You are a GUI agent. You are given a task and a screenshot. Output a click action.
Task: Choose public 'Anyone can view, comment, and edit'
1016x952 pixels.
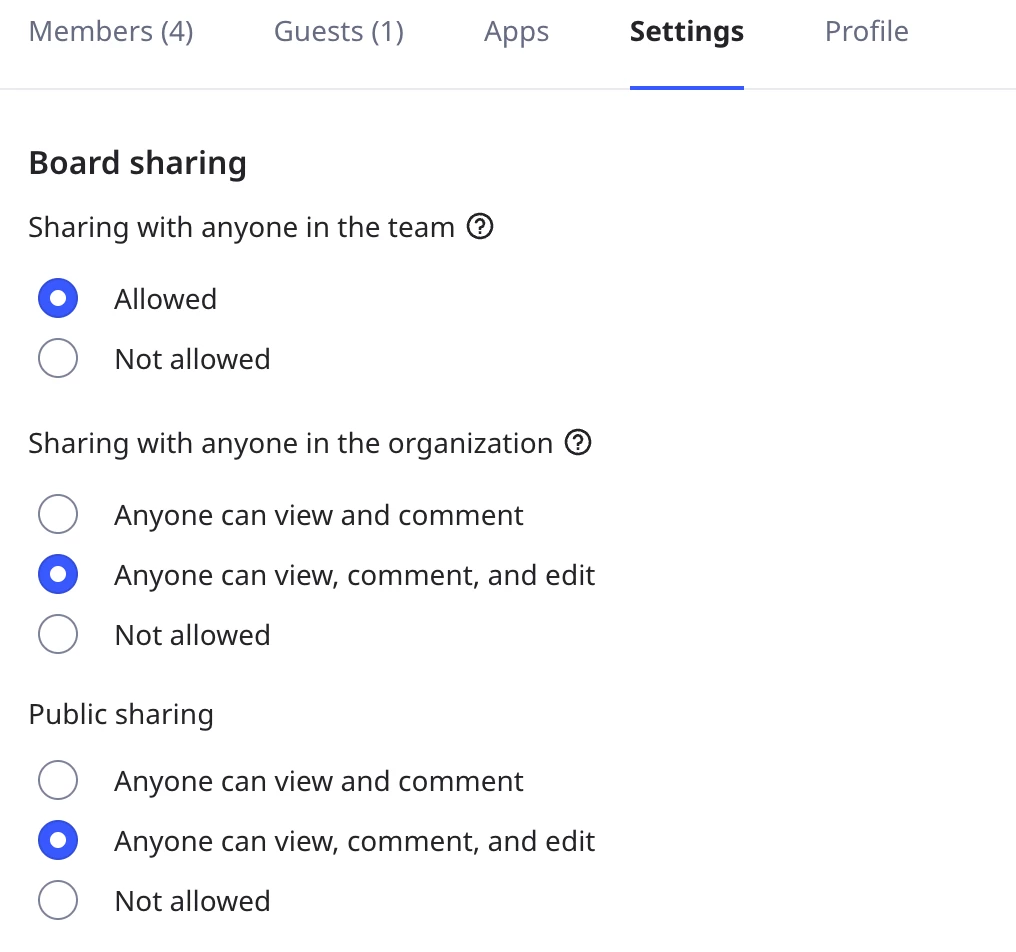coord(58,841)
